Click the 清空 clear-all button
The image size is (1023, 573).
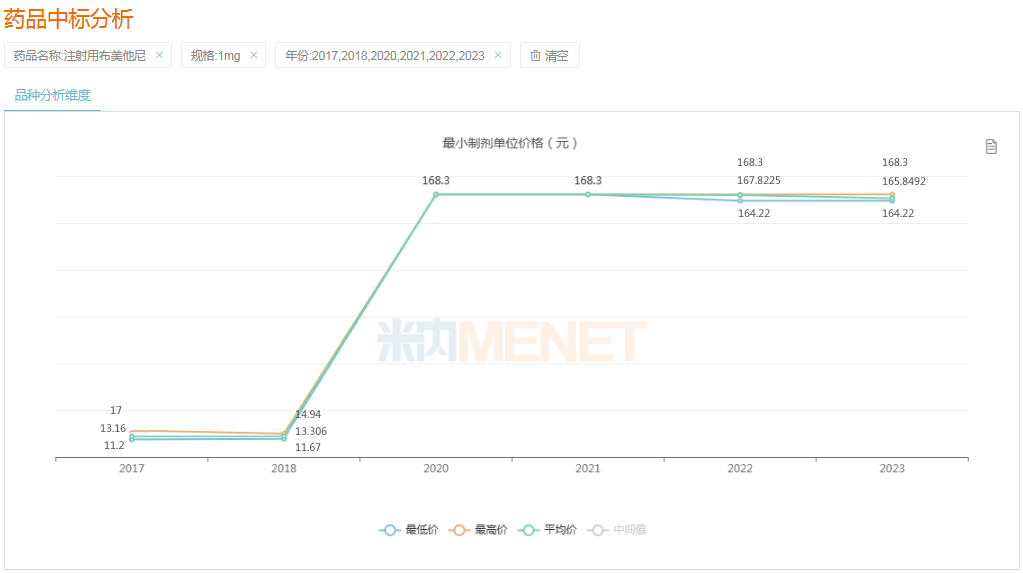tap(549, 56)
